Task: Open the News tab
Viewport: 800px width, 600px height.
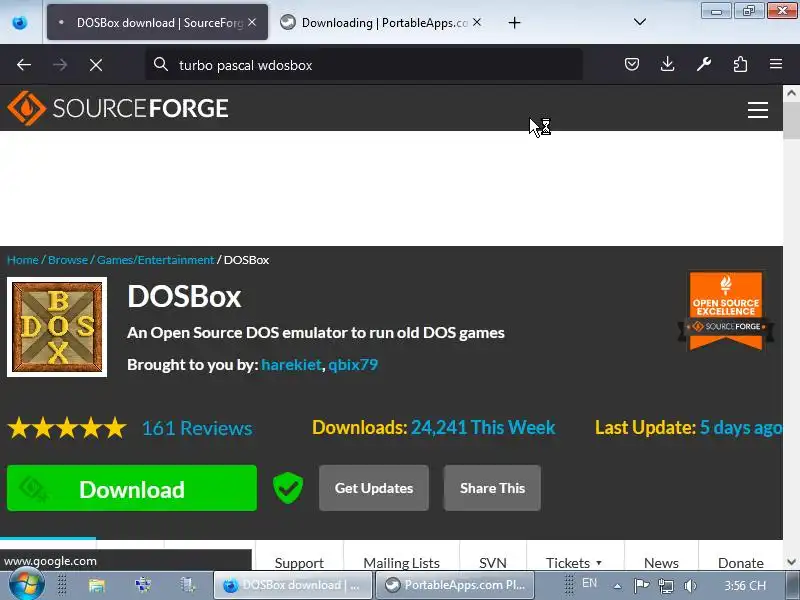Action: pos(661,562)
